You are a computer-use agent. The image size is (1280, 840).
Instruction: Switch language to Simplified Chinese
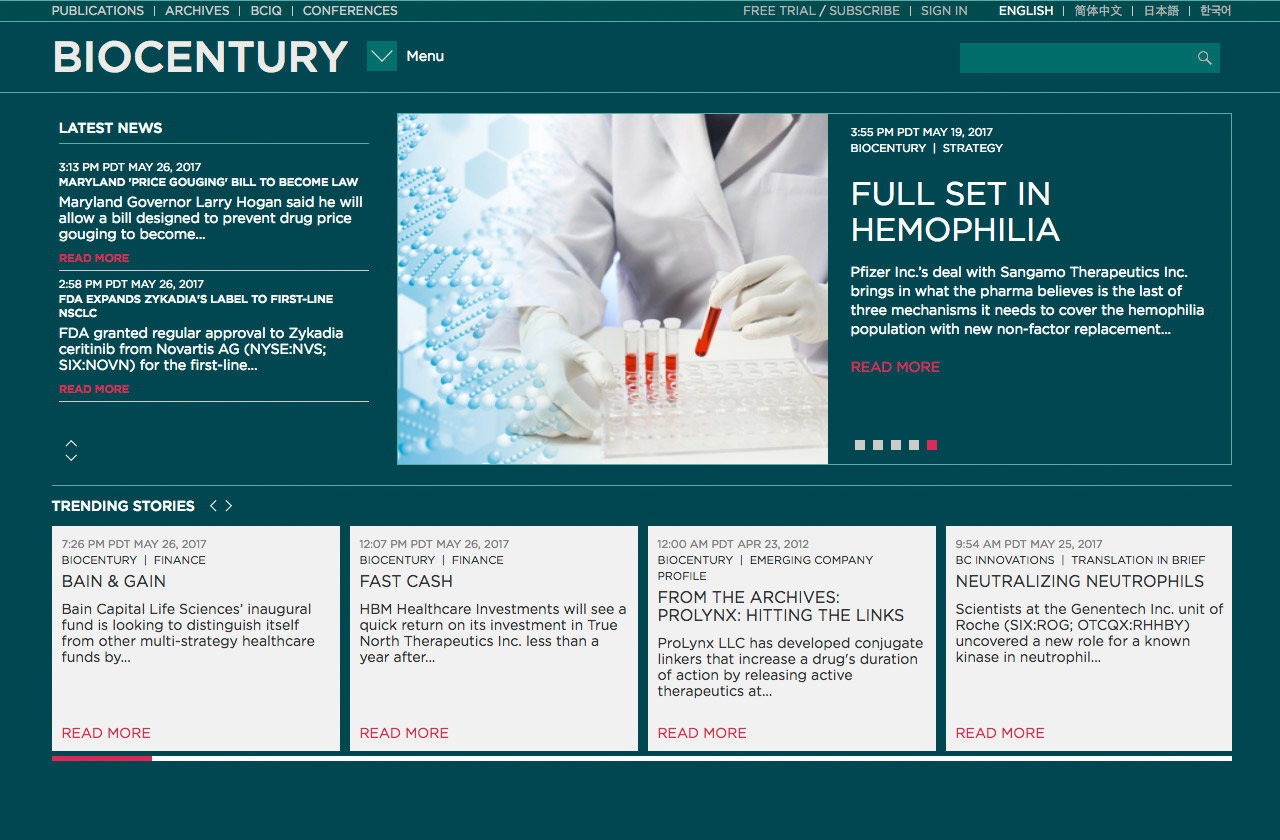[x=1098, y=11]
